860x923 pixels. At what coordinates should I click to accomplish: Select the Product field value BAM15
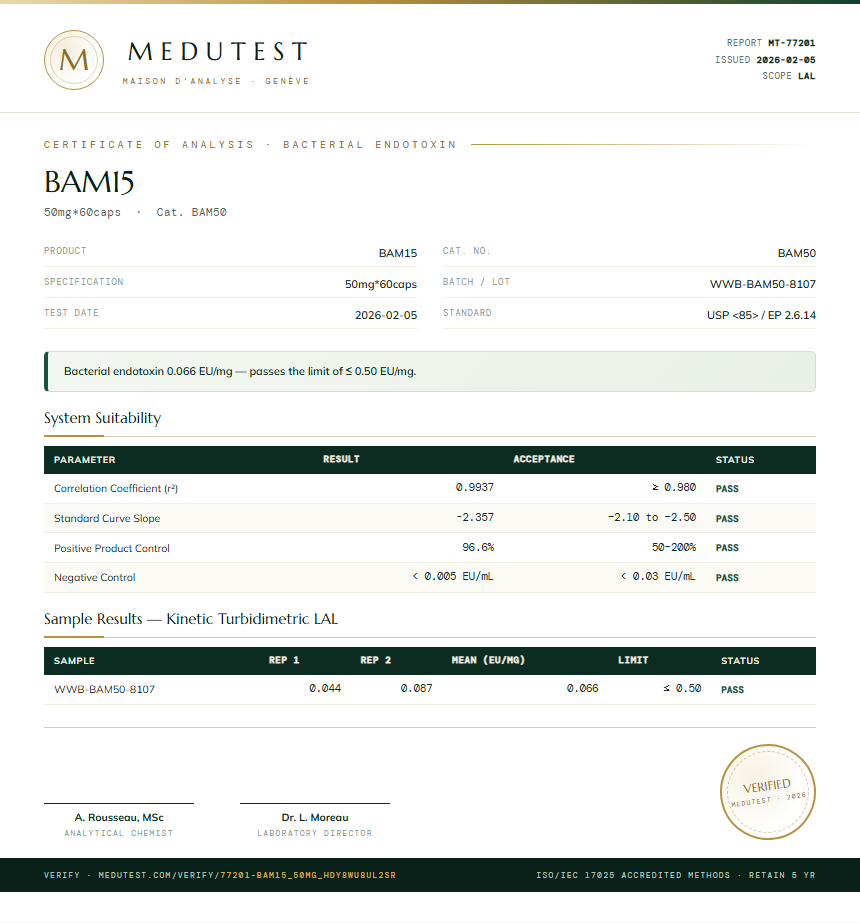[x=398, y=253]
